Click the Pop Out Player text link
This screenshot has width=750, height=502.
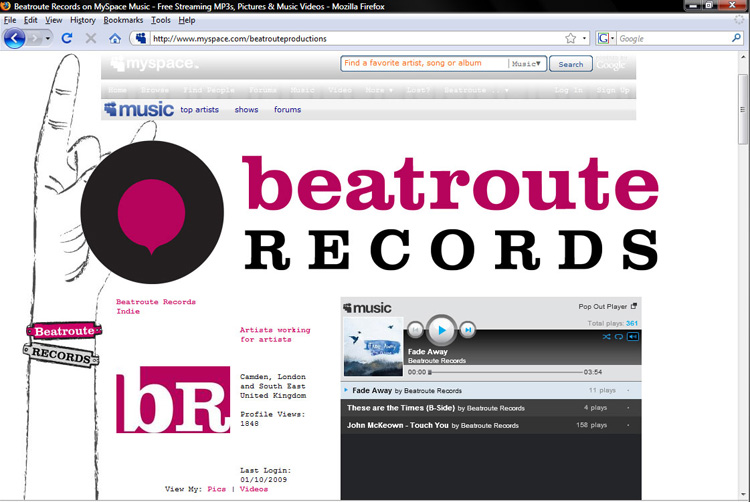tap(603, 306)
